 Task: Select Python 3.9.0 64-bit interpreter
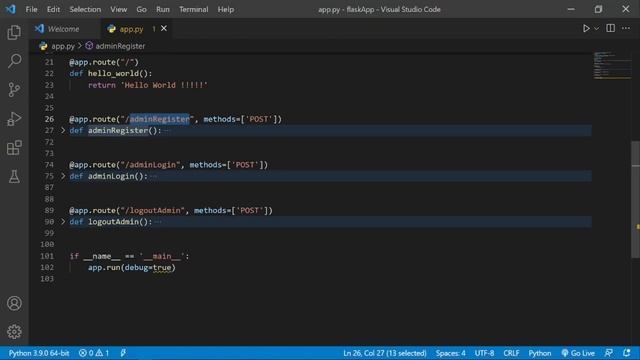(39, 353)
